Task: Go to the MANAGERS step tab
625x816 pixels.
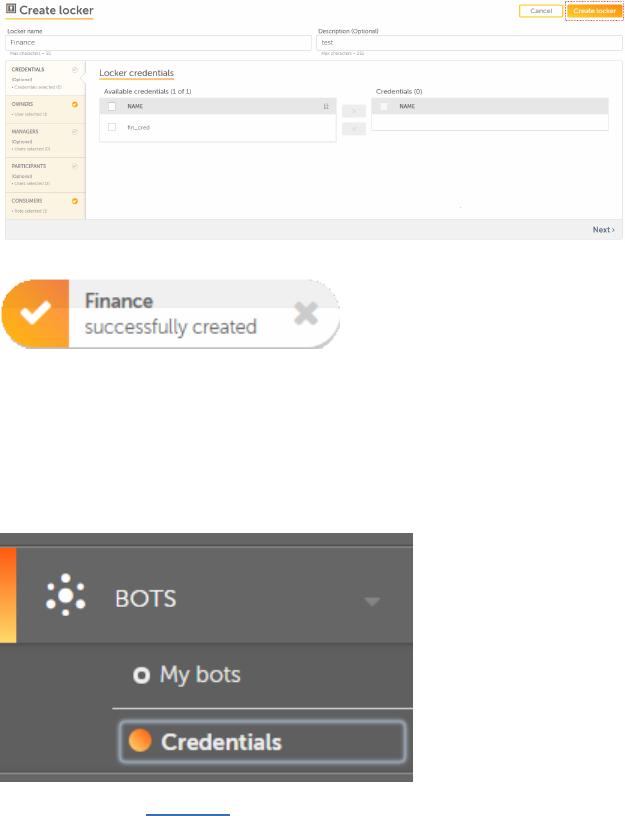Action: pos(45,141)
